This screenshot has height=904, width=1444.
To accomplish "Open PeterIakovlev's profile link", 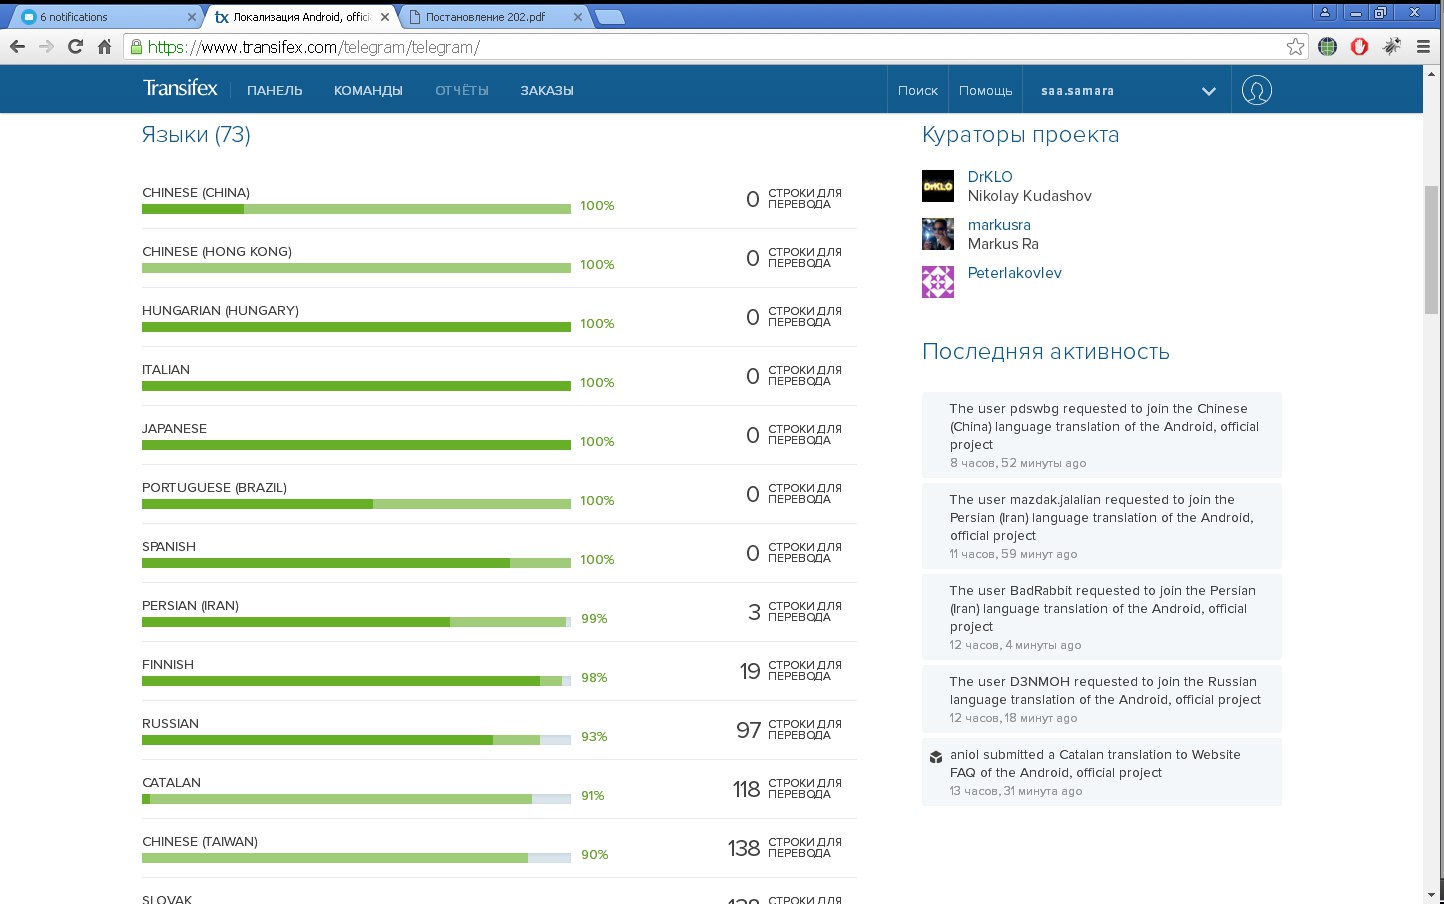I will click(1014, 273).
